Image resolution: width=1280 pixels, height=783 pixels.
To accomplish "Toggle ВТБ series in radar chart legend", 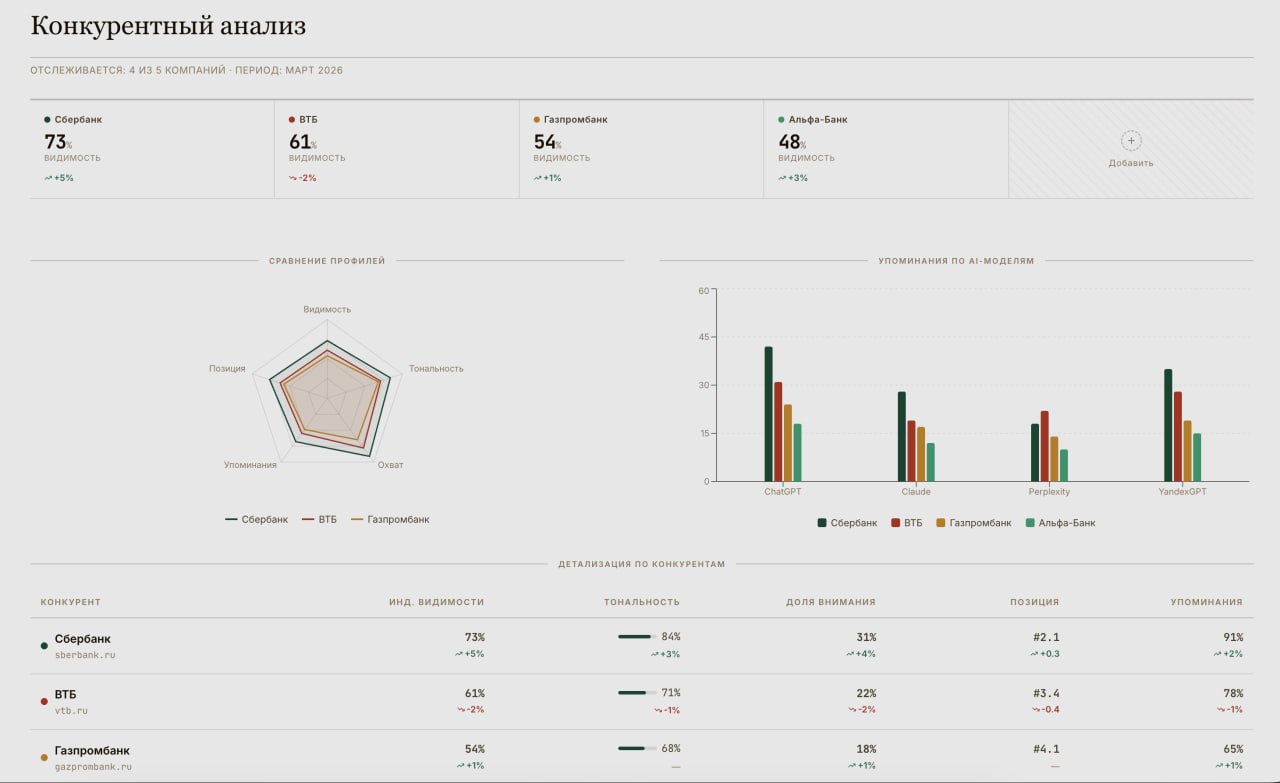I will tap(320, 520).
